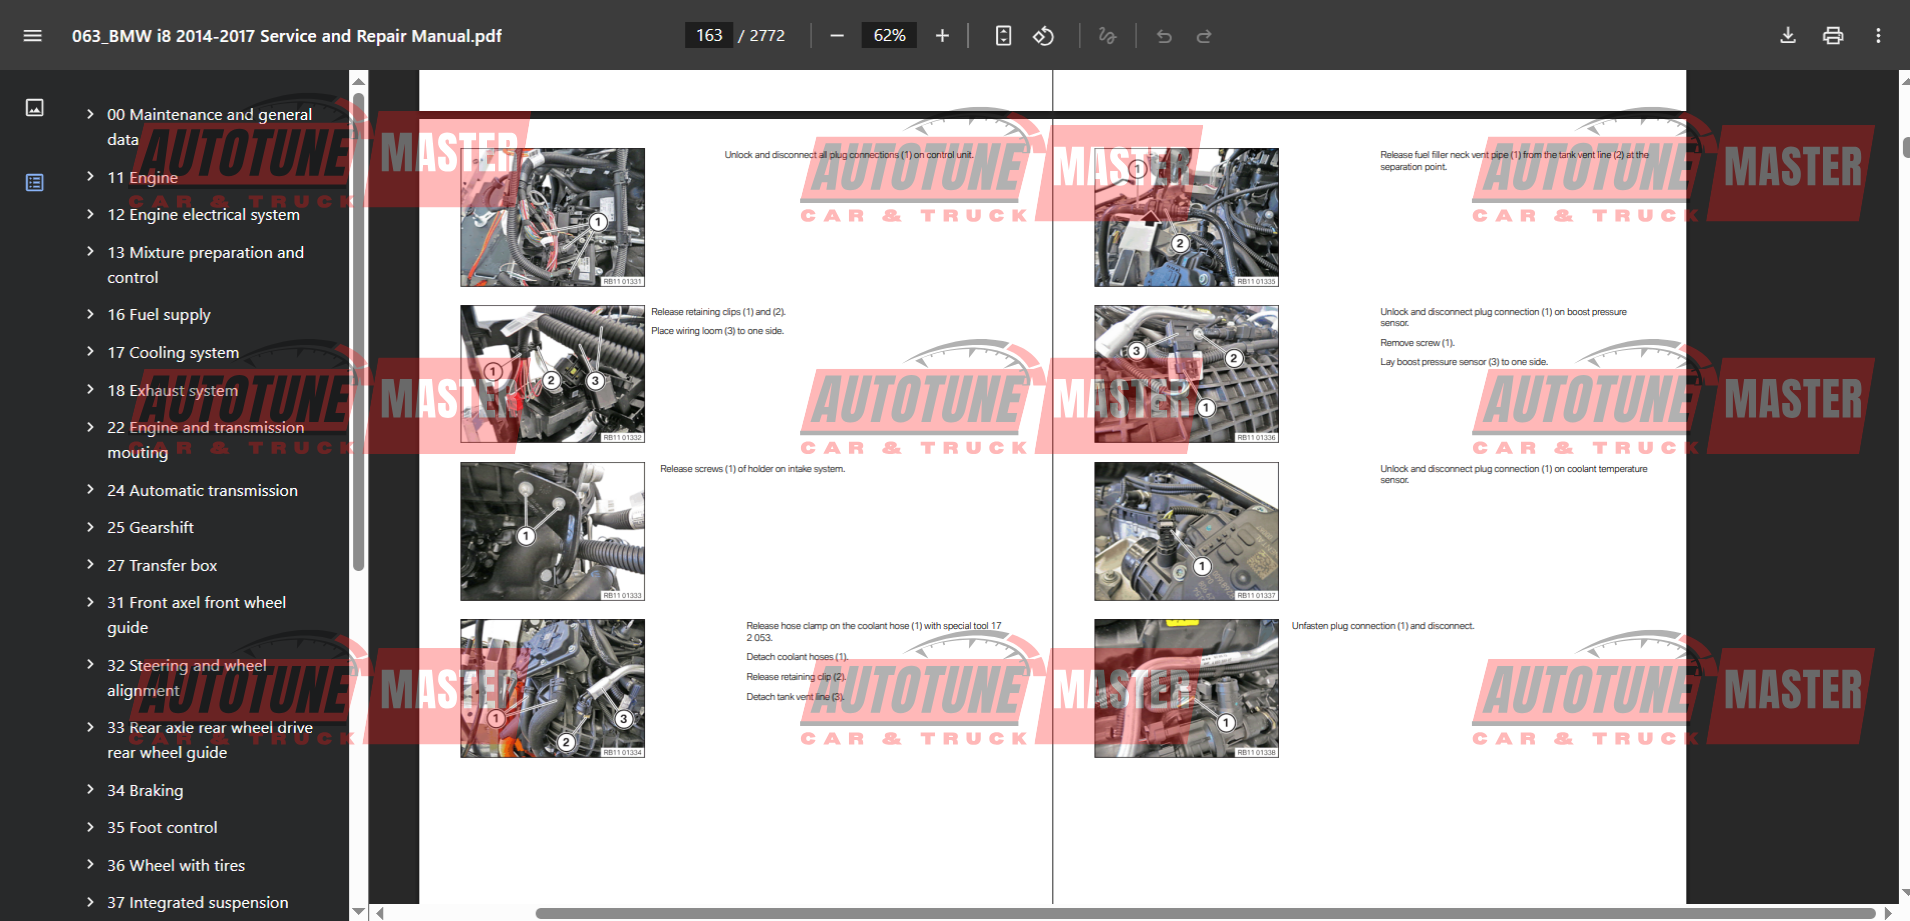Expand the 16 Fuel supply chapter
This screenshot has width=1910, height=921.
click(90, 314)
